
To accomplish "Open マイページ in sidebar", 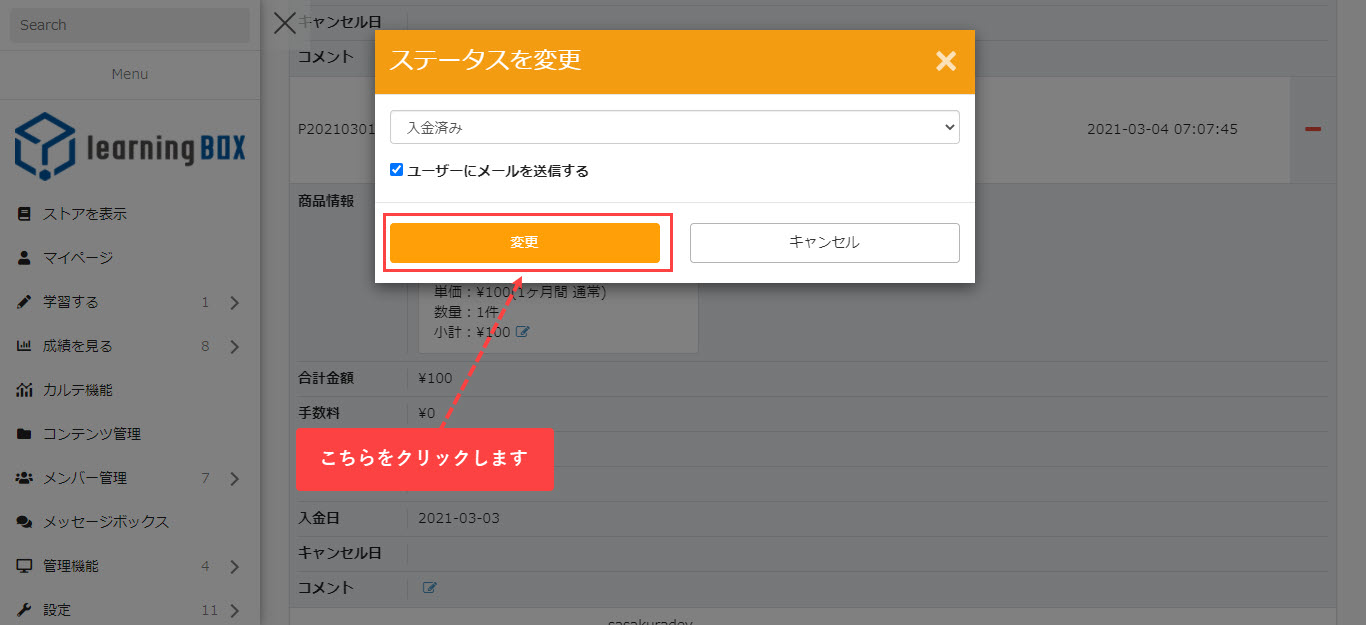I will coord(77,258).
